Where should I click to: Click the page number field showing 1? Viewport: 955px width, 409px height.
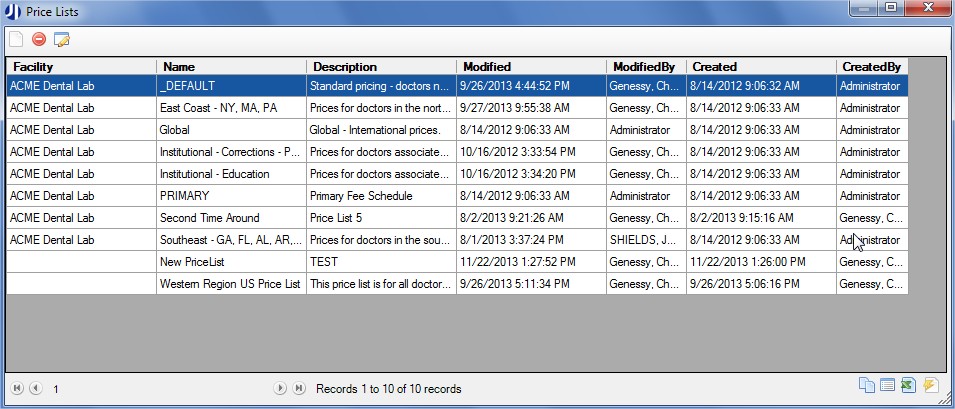coord(57,388)
